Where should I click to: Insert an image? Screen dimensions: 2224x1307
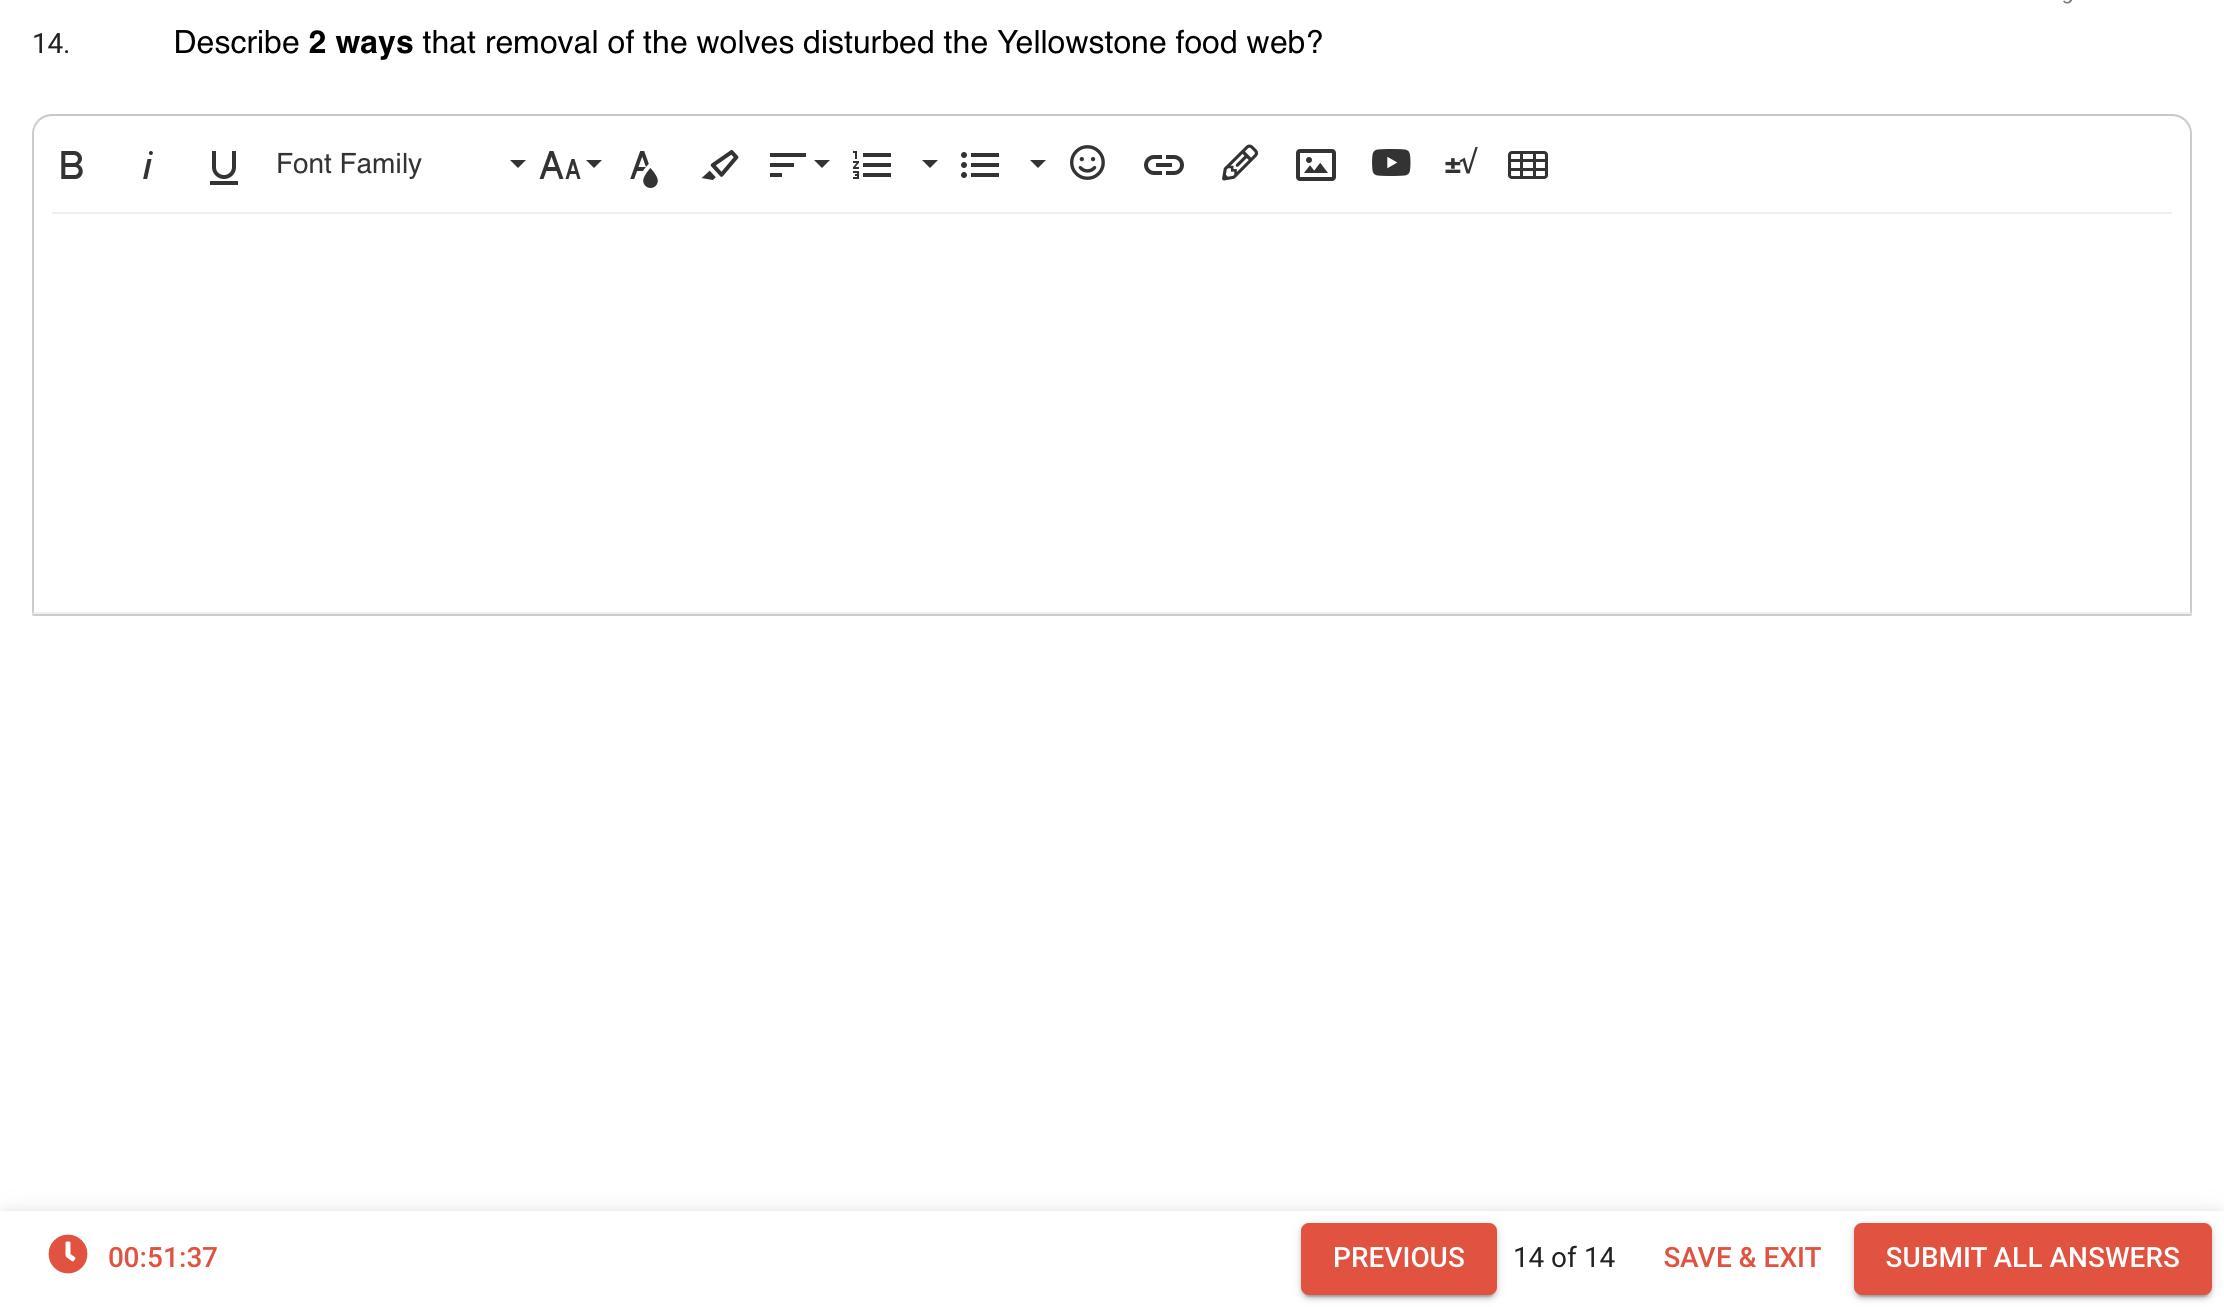1315,165
